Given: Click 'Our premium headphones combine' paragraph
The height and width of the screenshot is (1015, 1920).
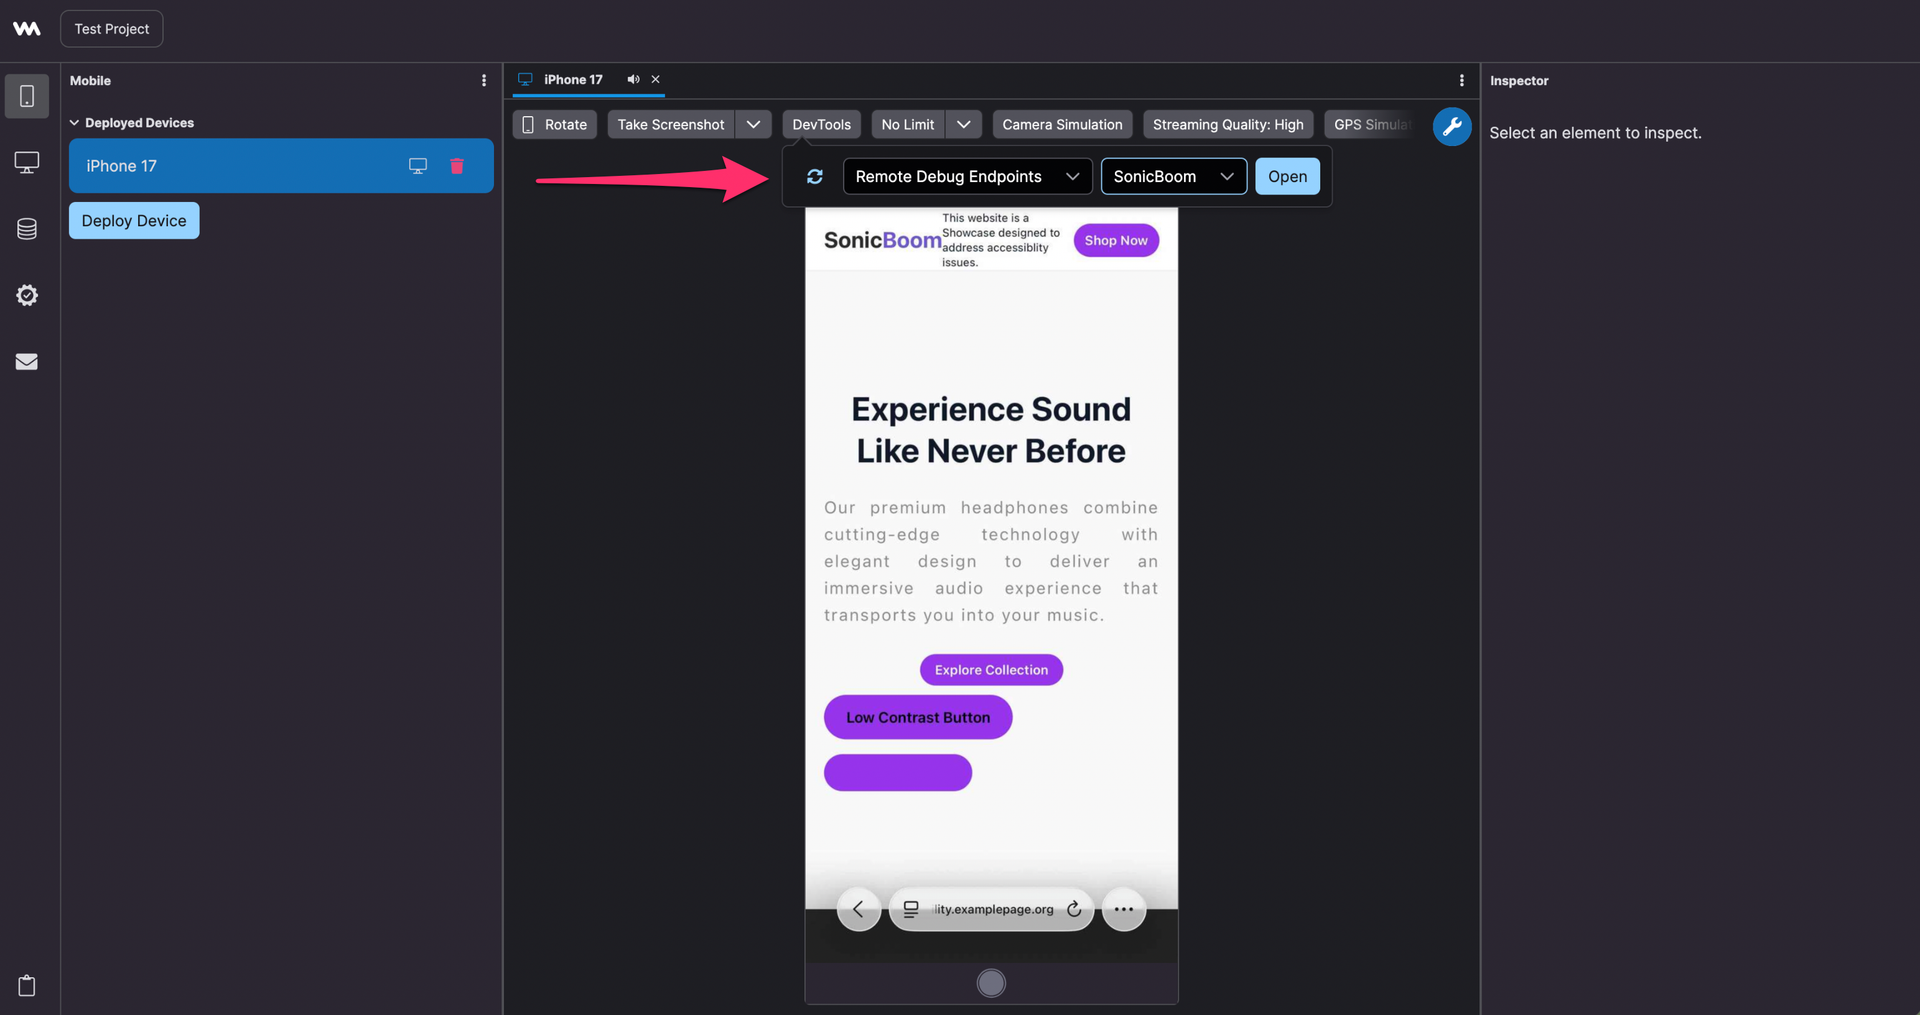Looking at the screenshot, I should pyautogui.click(x=991, y=561).
